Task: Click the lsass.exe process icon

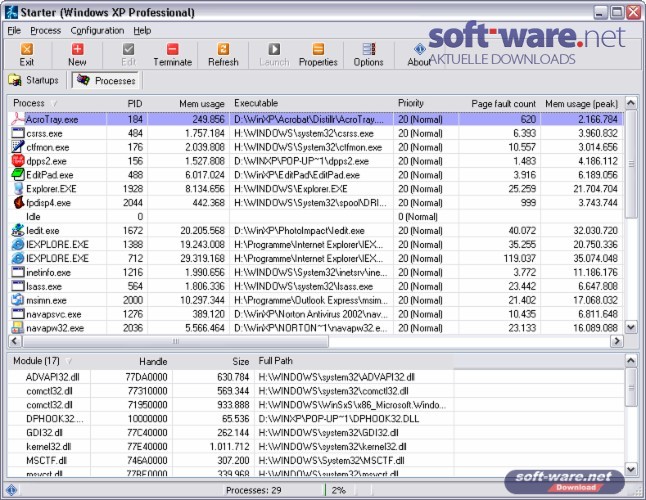Action: click(18, 286)
